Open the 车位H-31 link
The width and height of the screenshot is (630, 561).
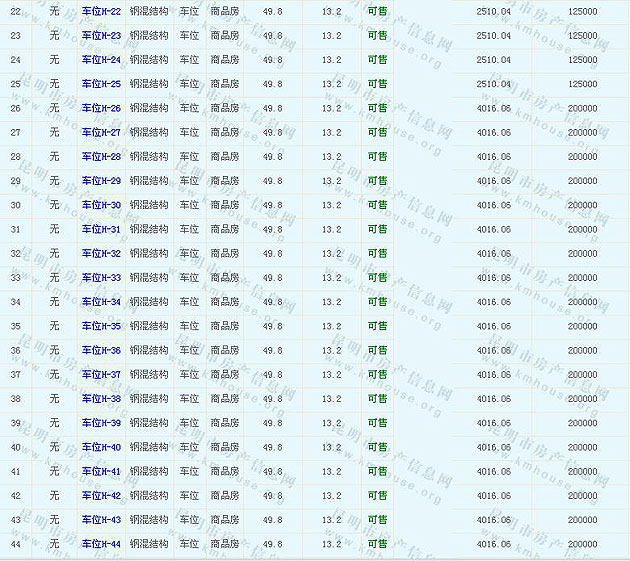pyautogui.click(x=101, y=229)
